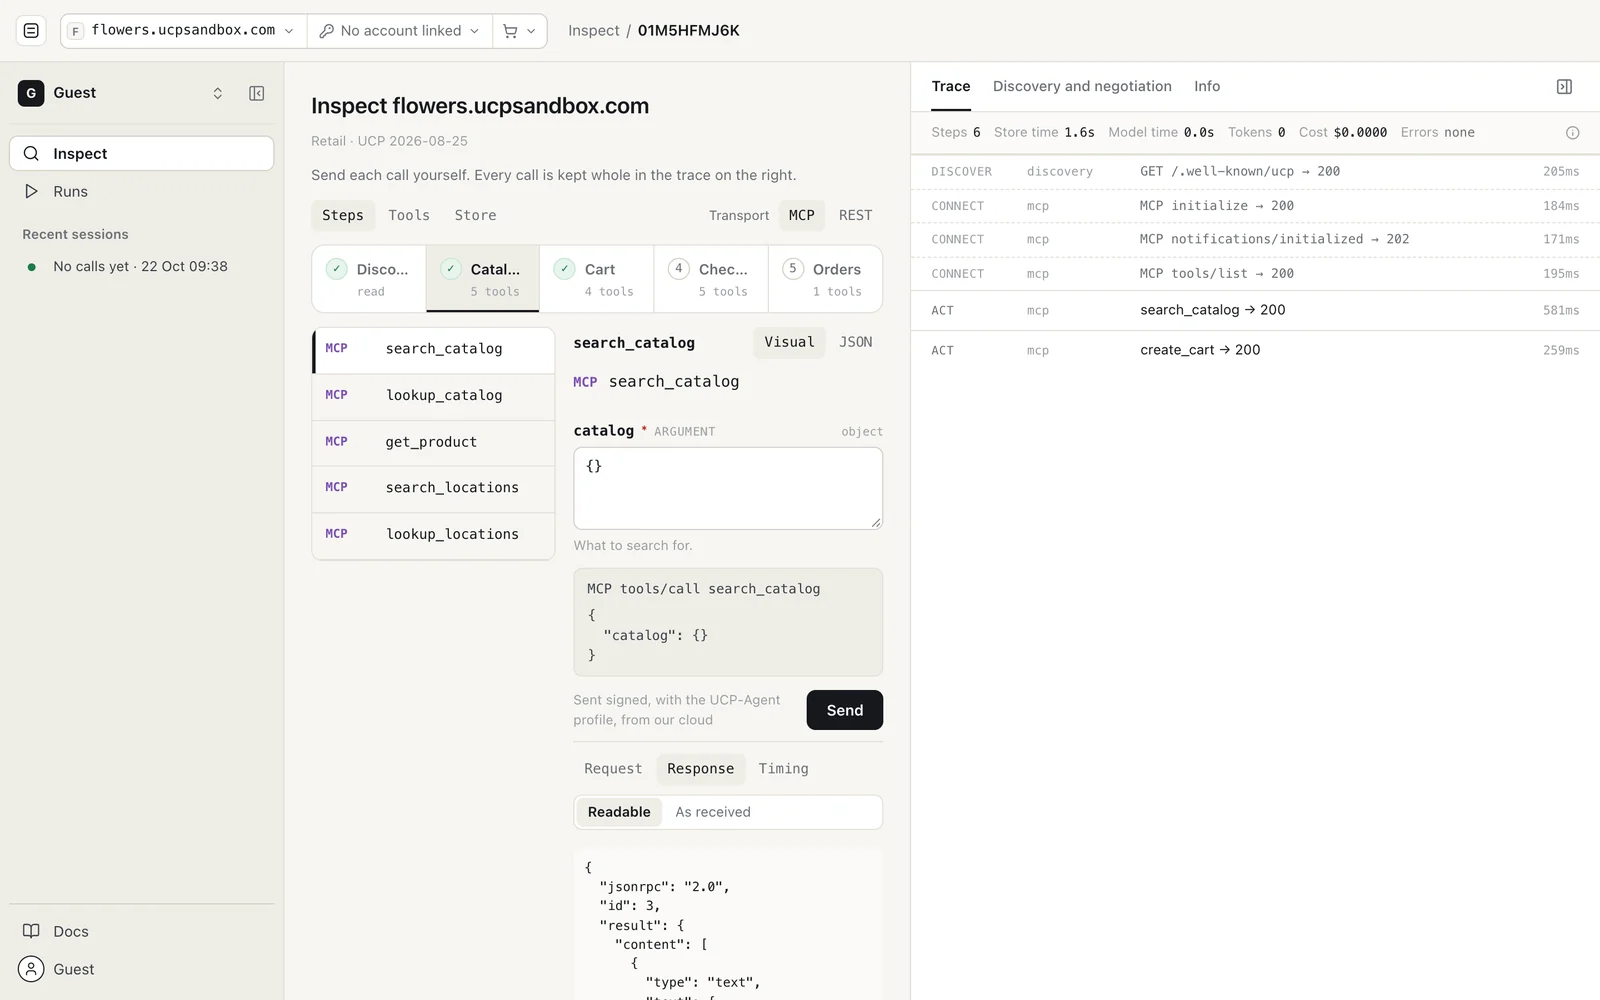Image resolution: width=1600 pixels, height=1000 pixels.
Task: Select the Steps tab
Action: (x=343, y=215)
